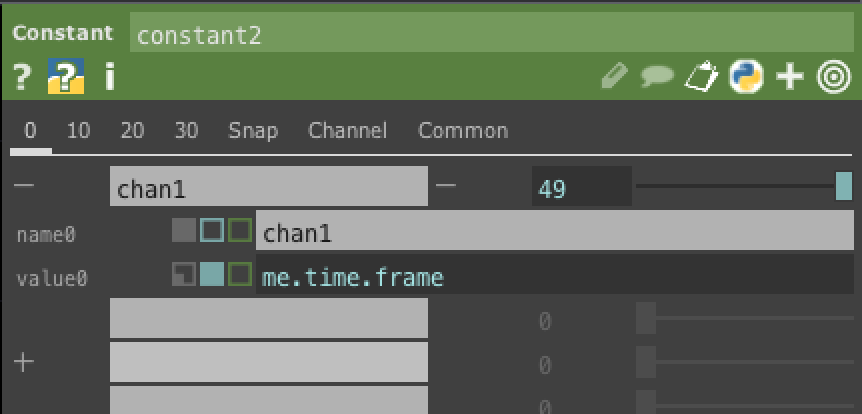Click the Python logo icon
The height and width of the screenshot is (414, 862).
tap(746, 77)
